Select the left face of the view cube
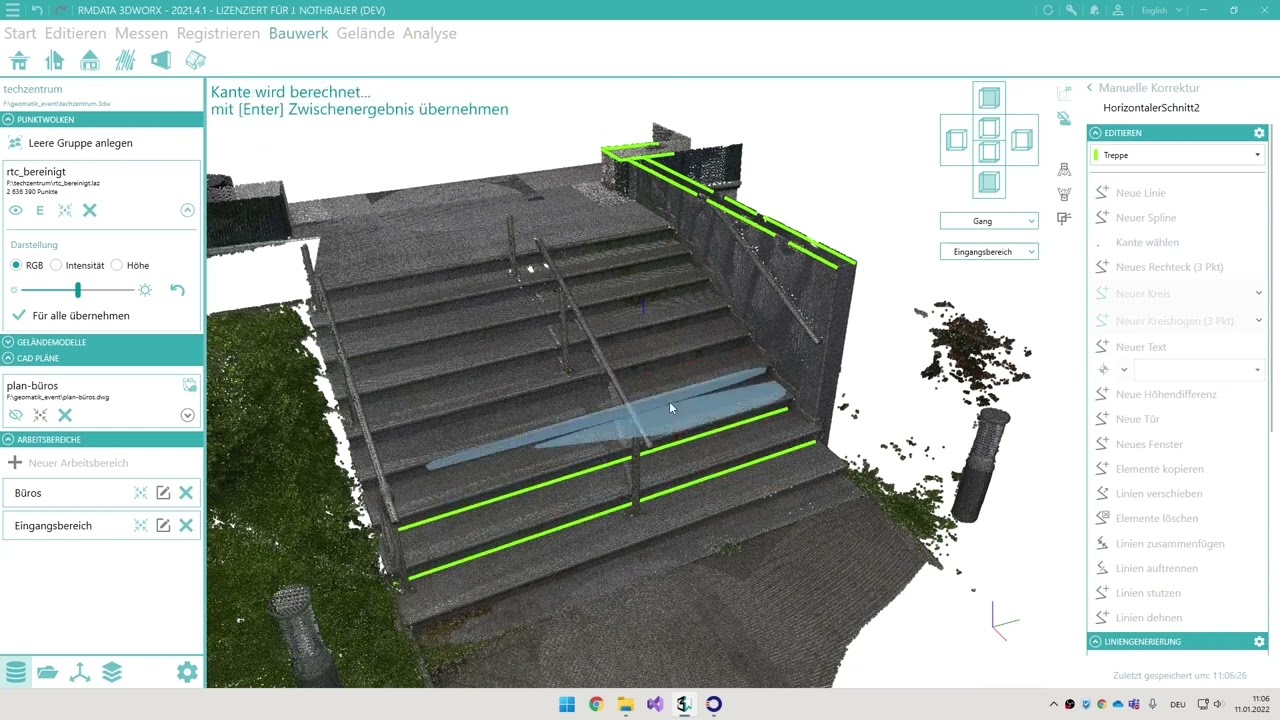This screenshot has height=720, width=1280. 957,140
